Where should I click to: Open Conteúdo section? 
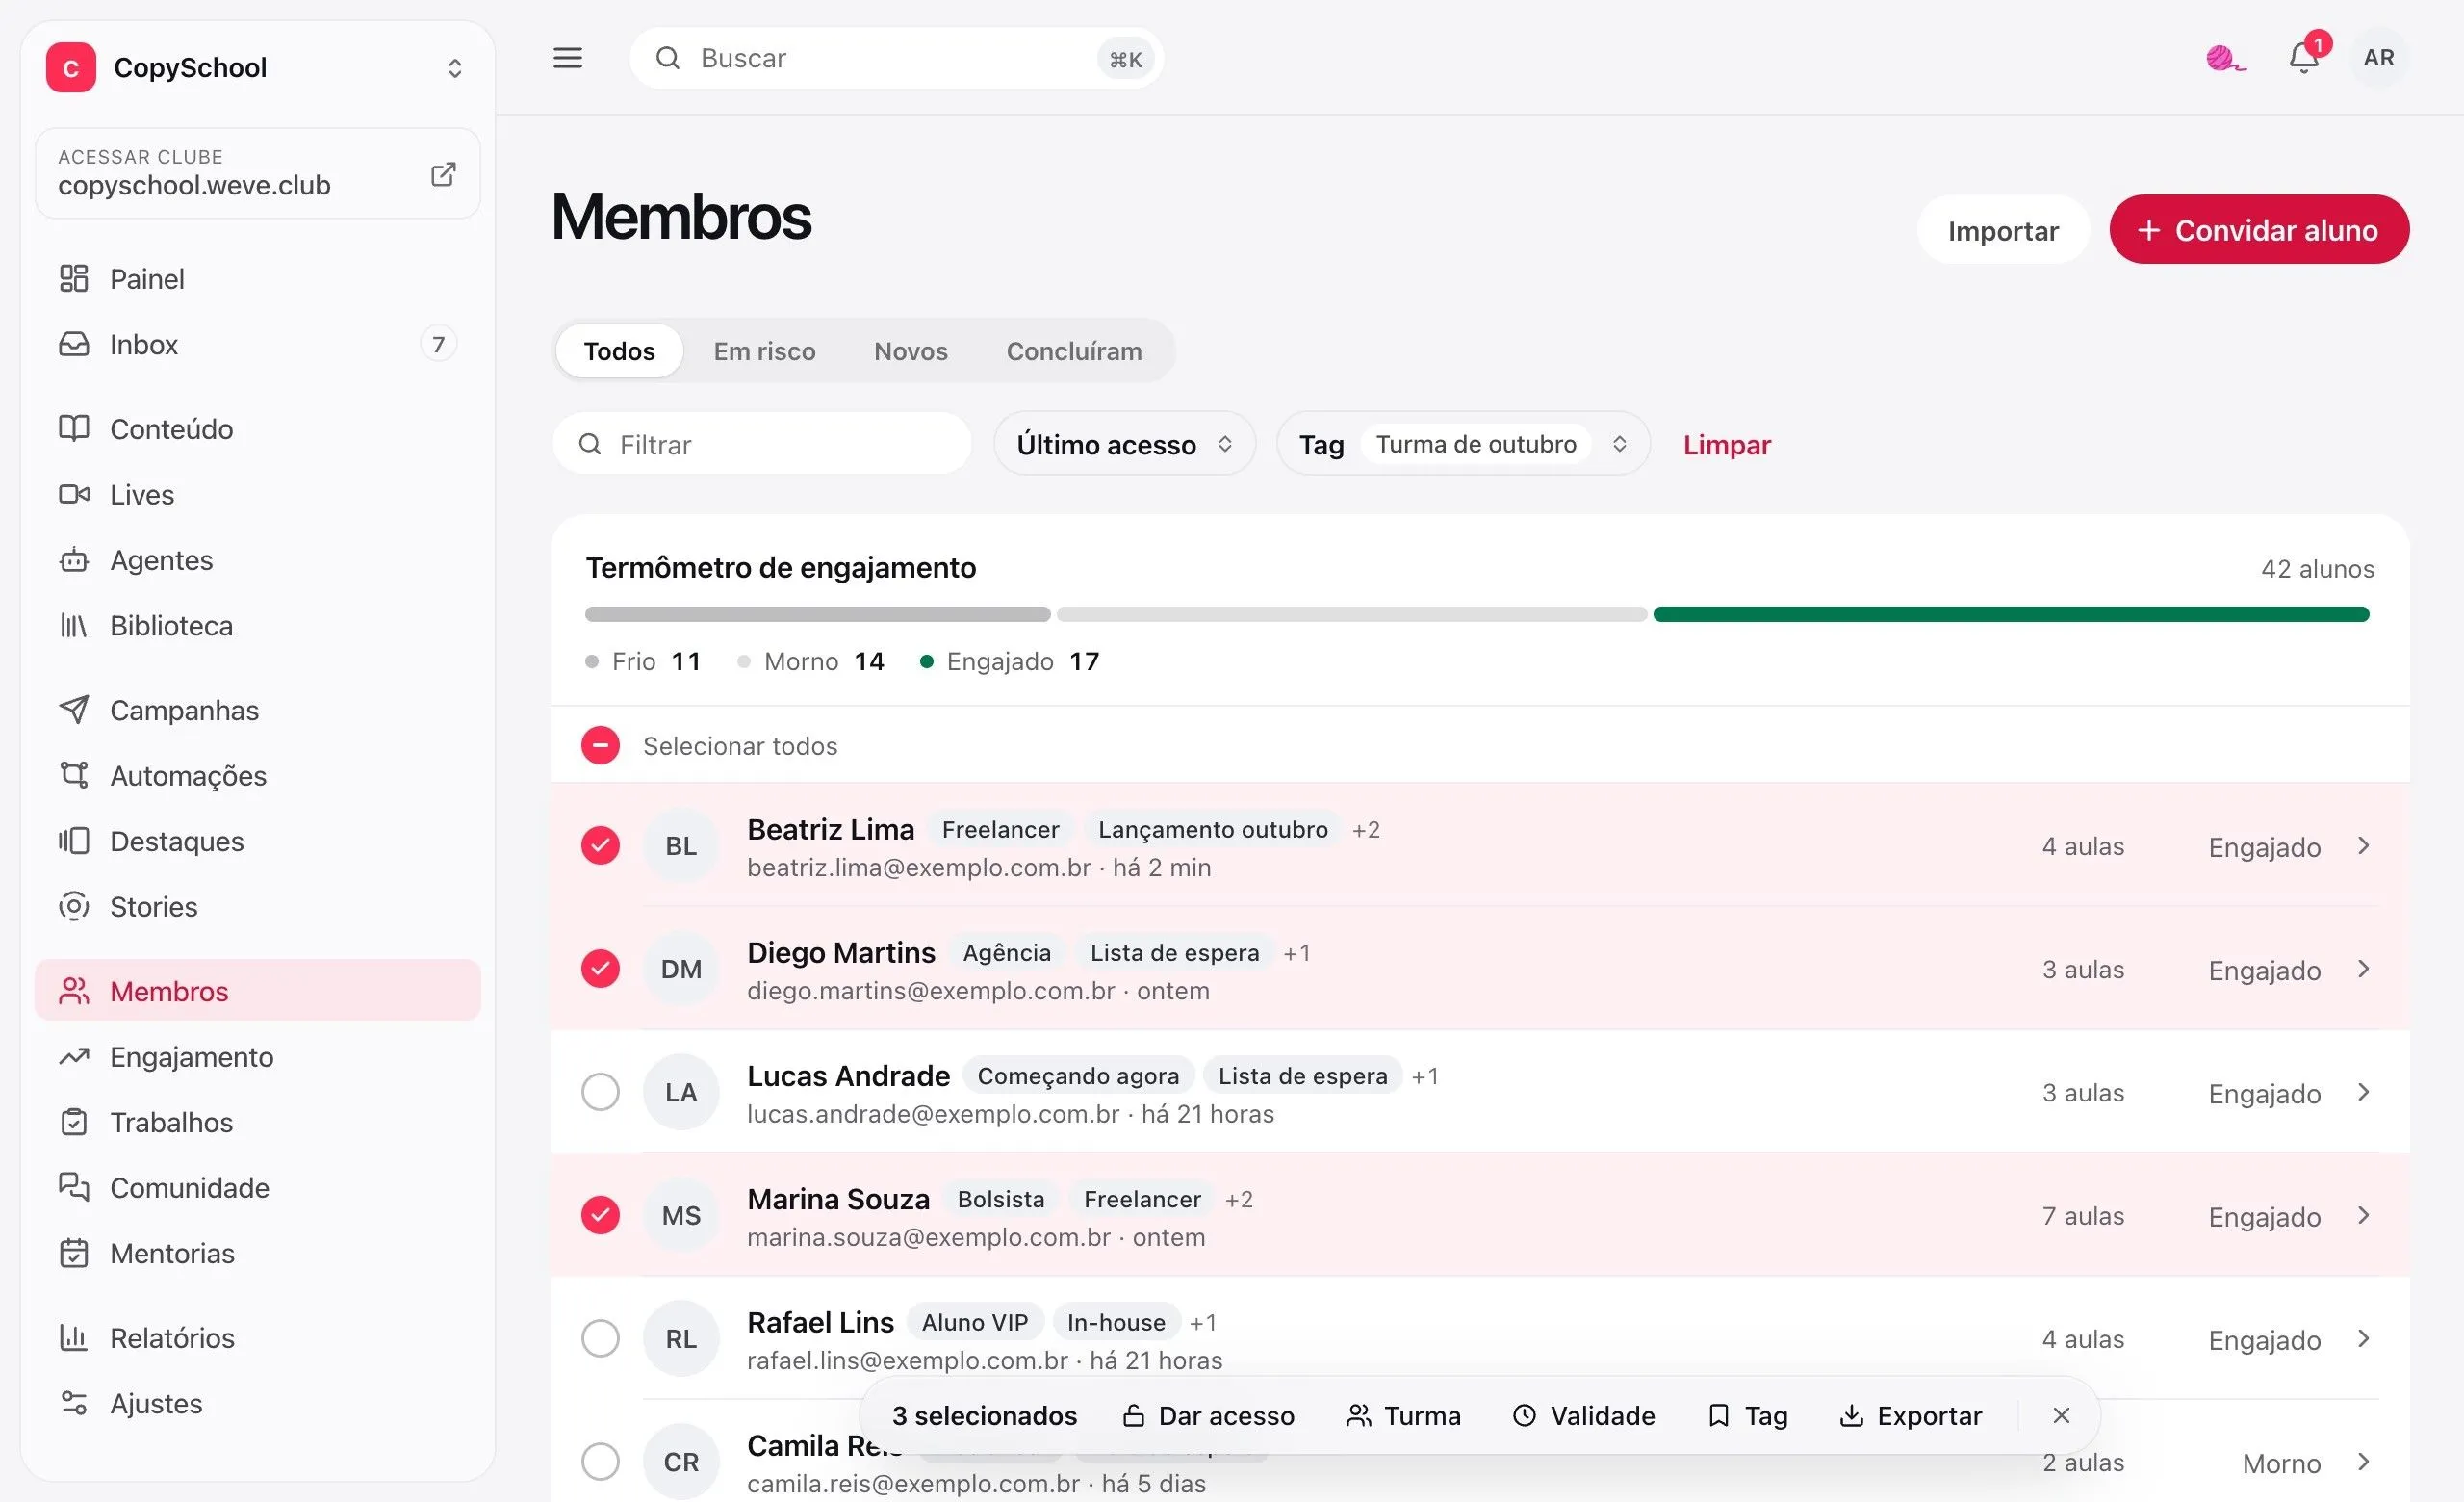coord(257,429)
